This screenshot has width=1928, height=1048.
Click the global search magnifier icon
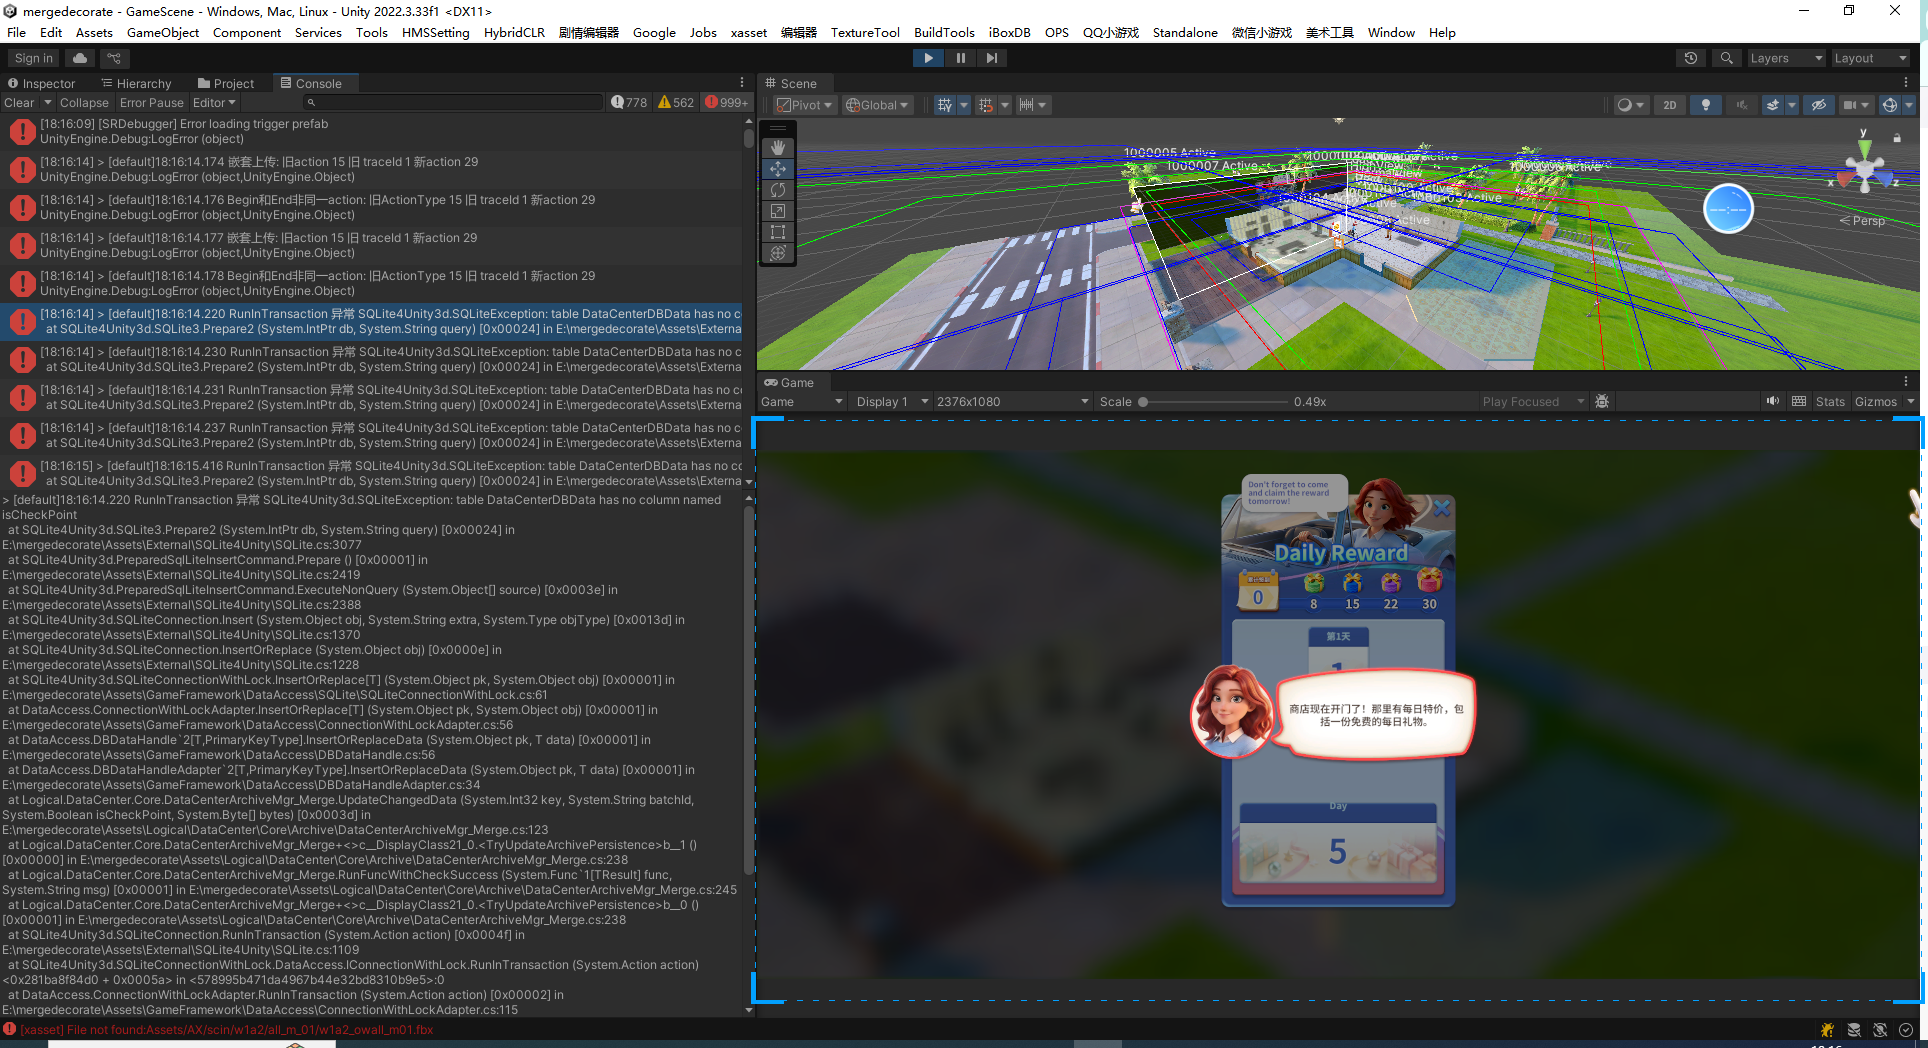(x=1726, y=58)
